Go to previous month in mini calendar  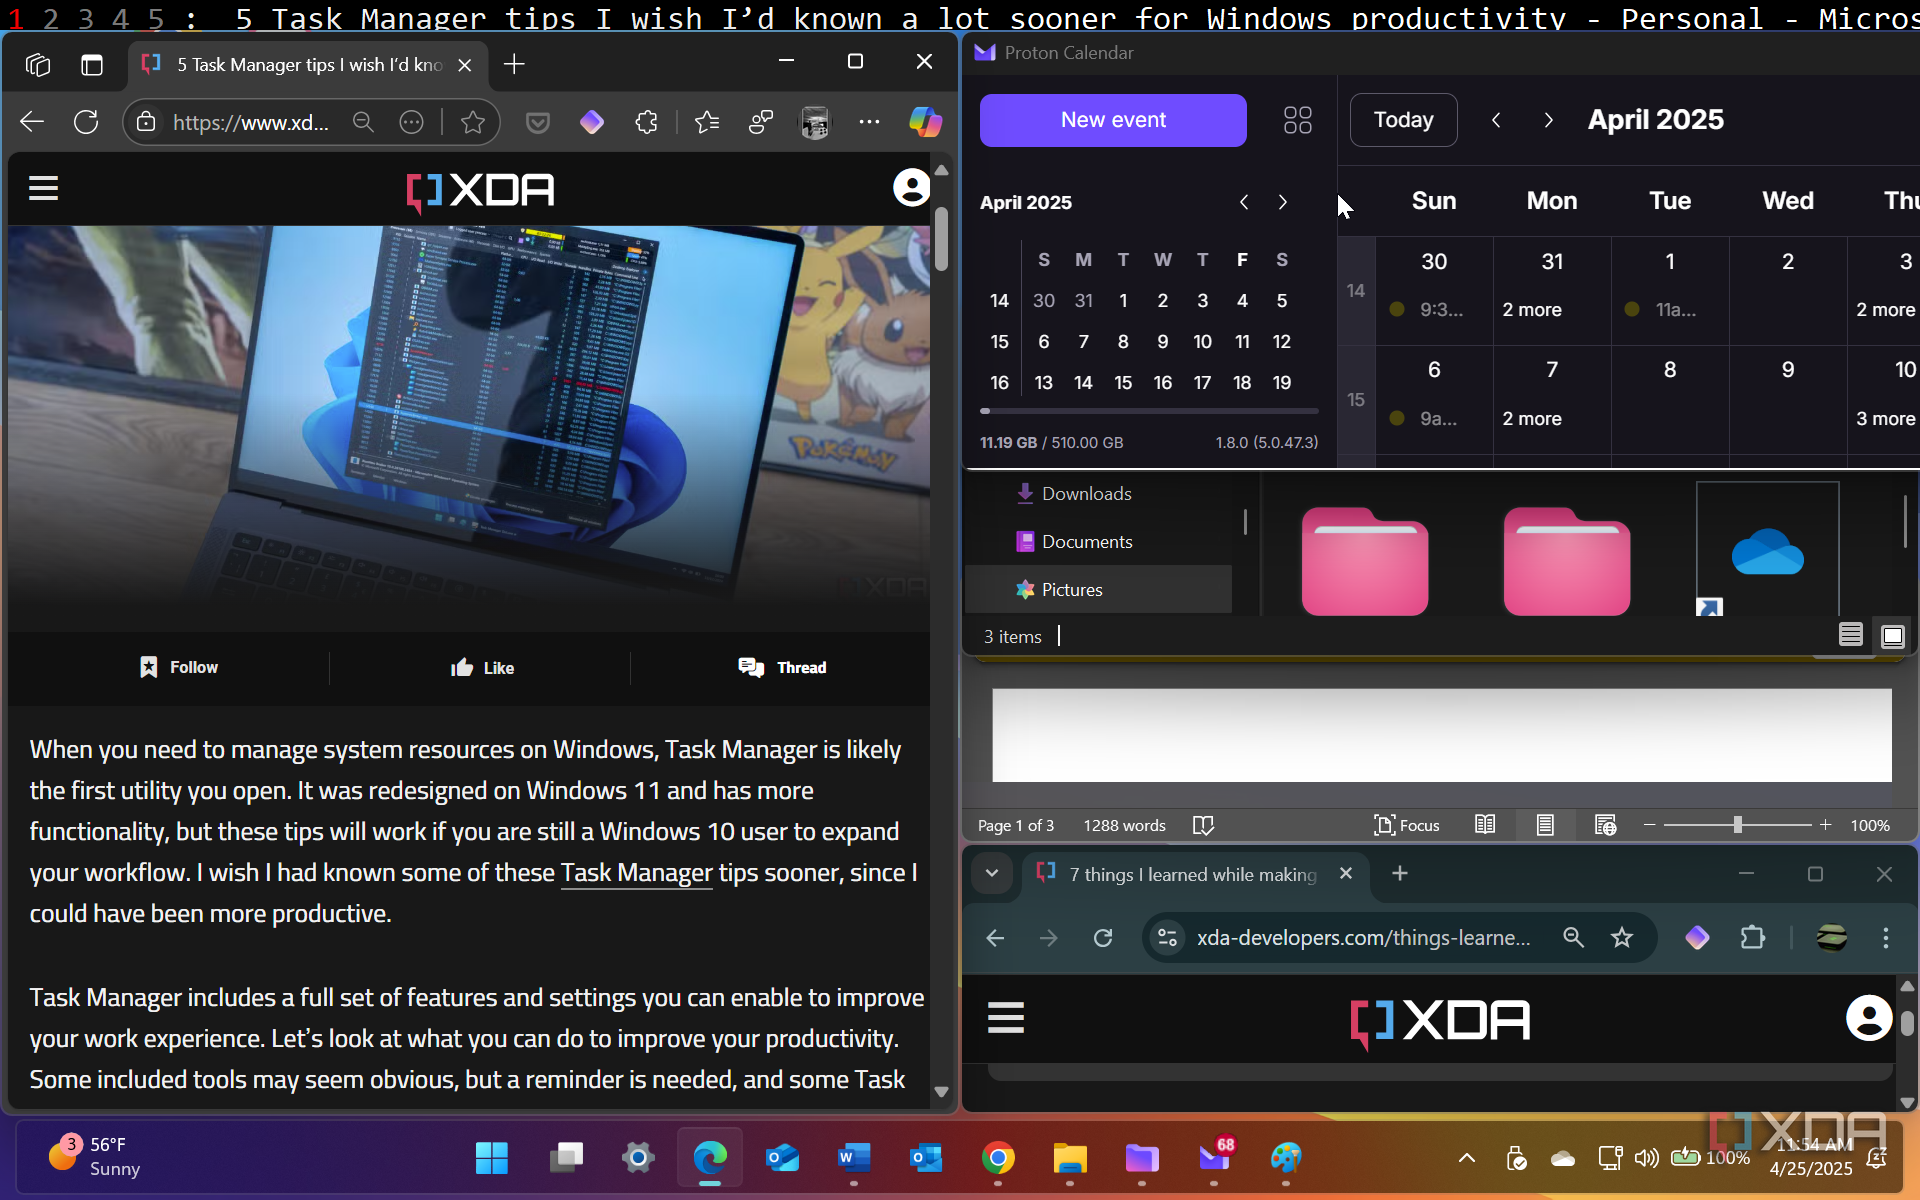(1244, 202)
